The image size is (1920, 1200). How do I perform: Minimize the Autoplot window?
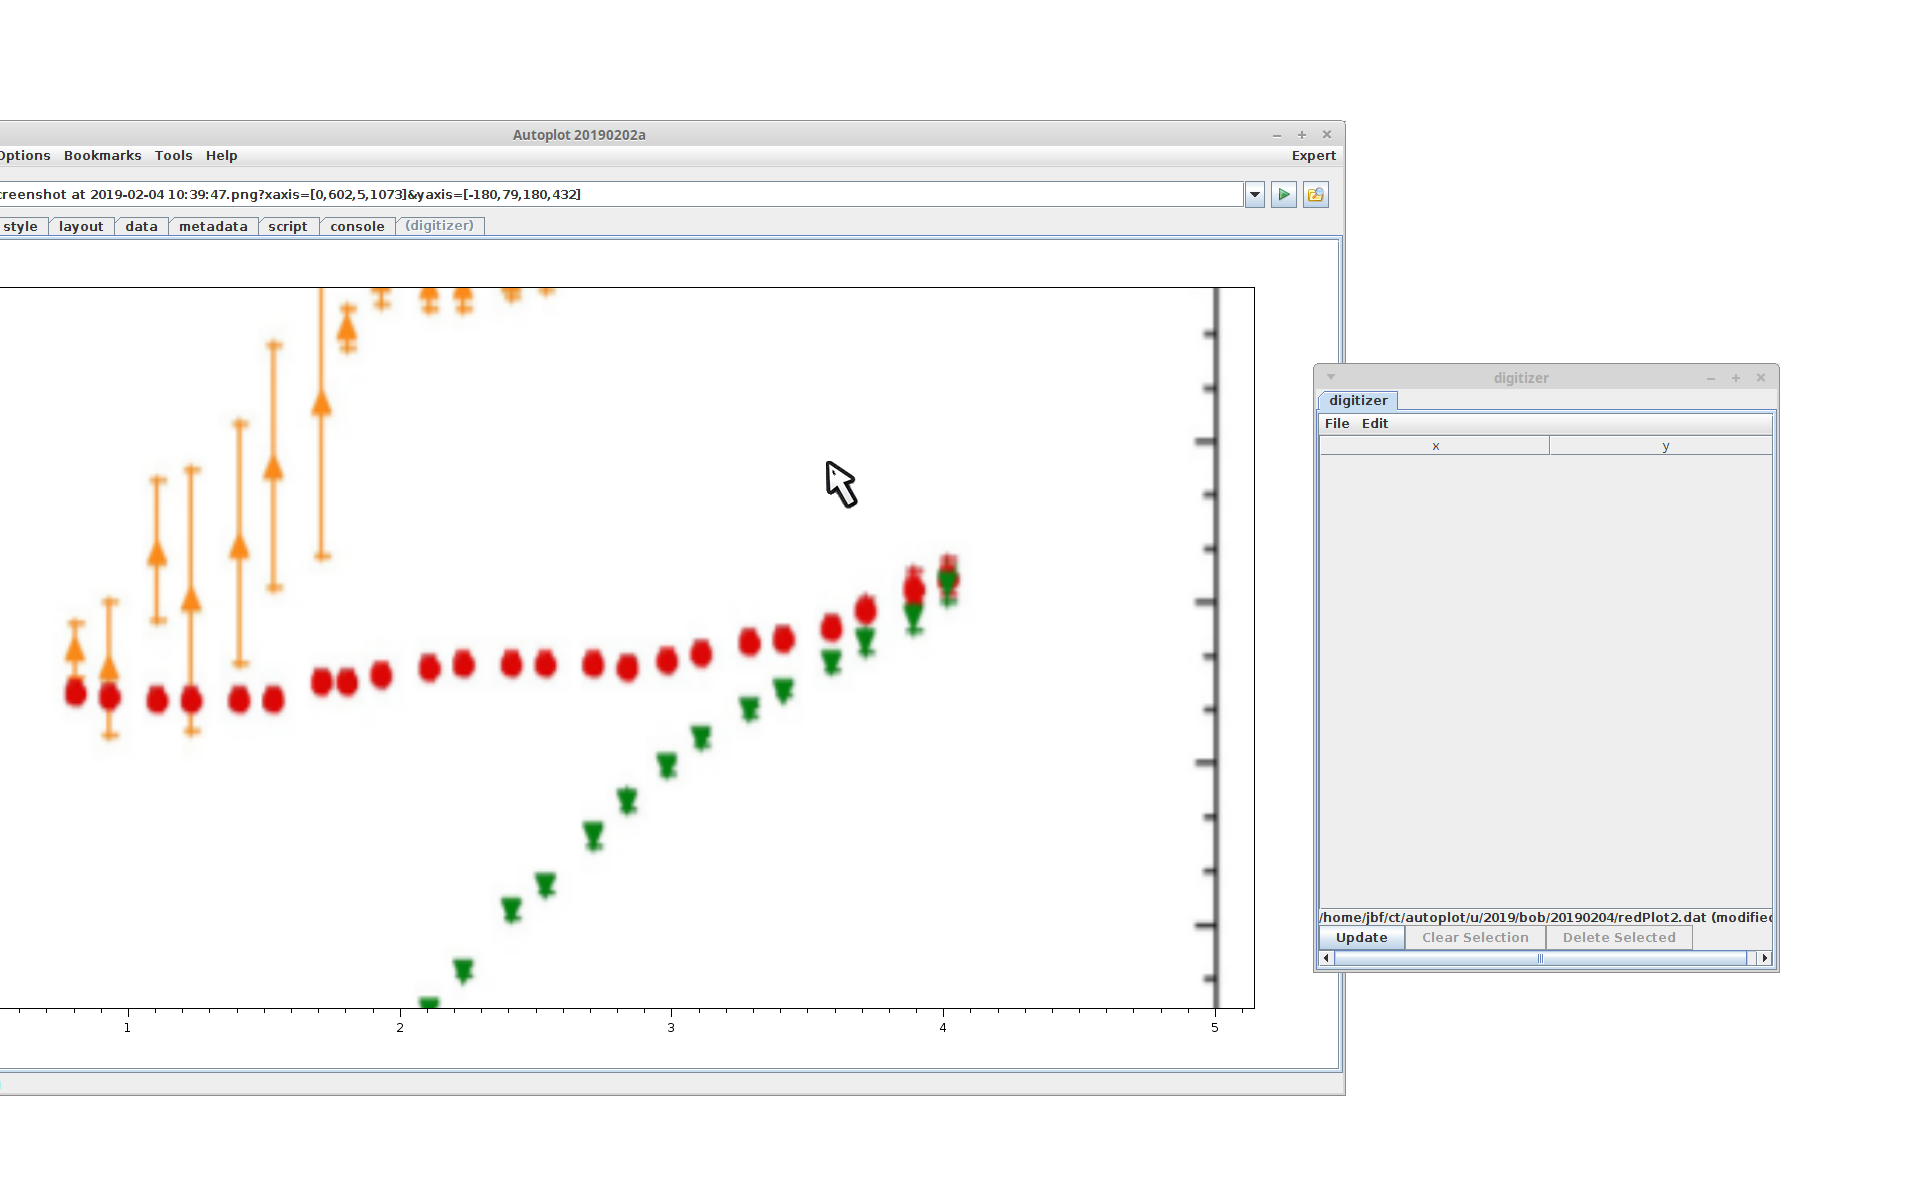point(1277,135)
